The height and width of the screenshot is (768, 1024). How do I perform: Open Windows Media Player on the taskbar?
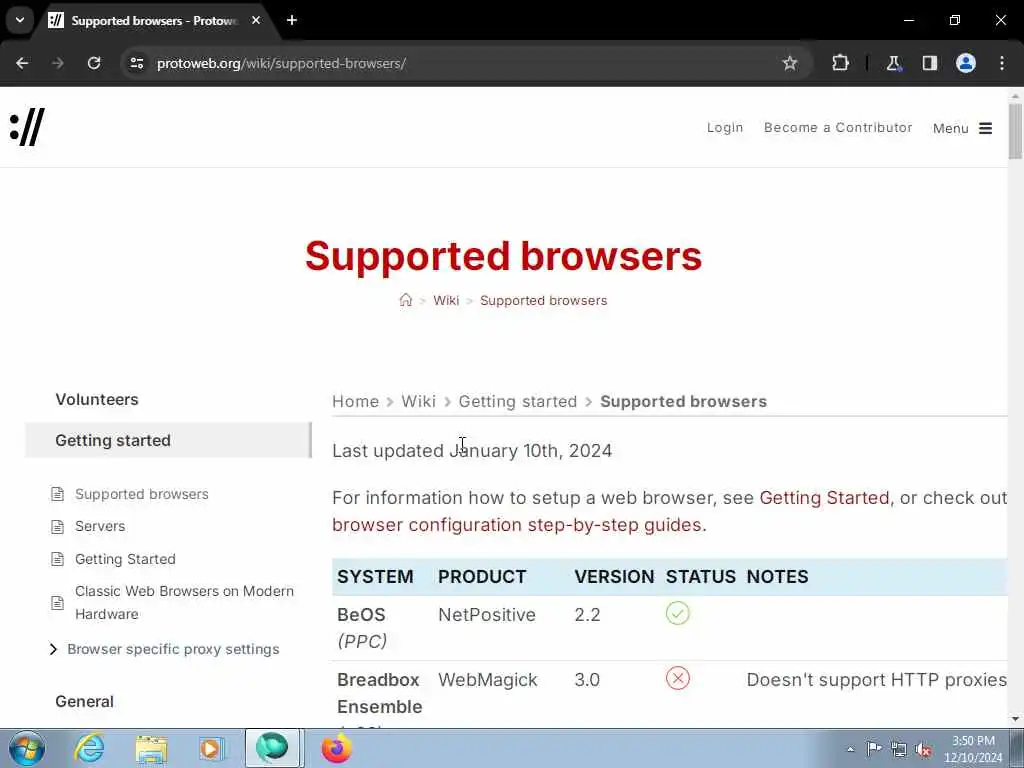pyautogui.click(x=211, y=748)
